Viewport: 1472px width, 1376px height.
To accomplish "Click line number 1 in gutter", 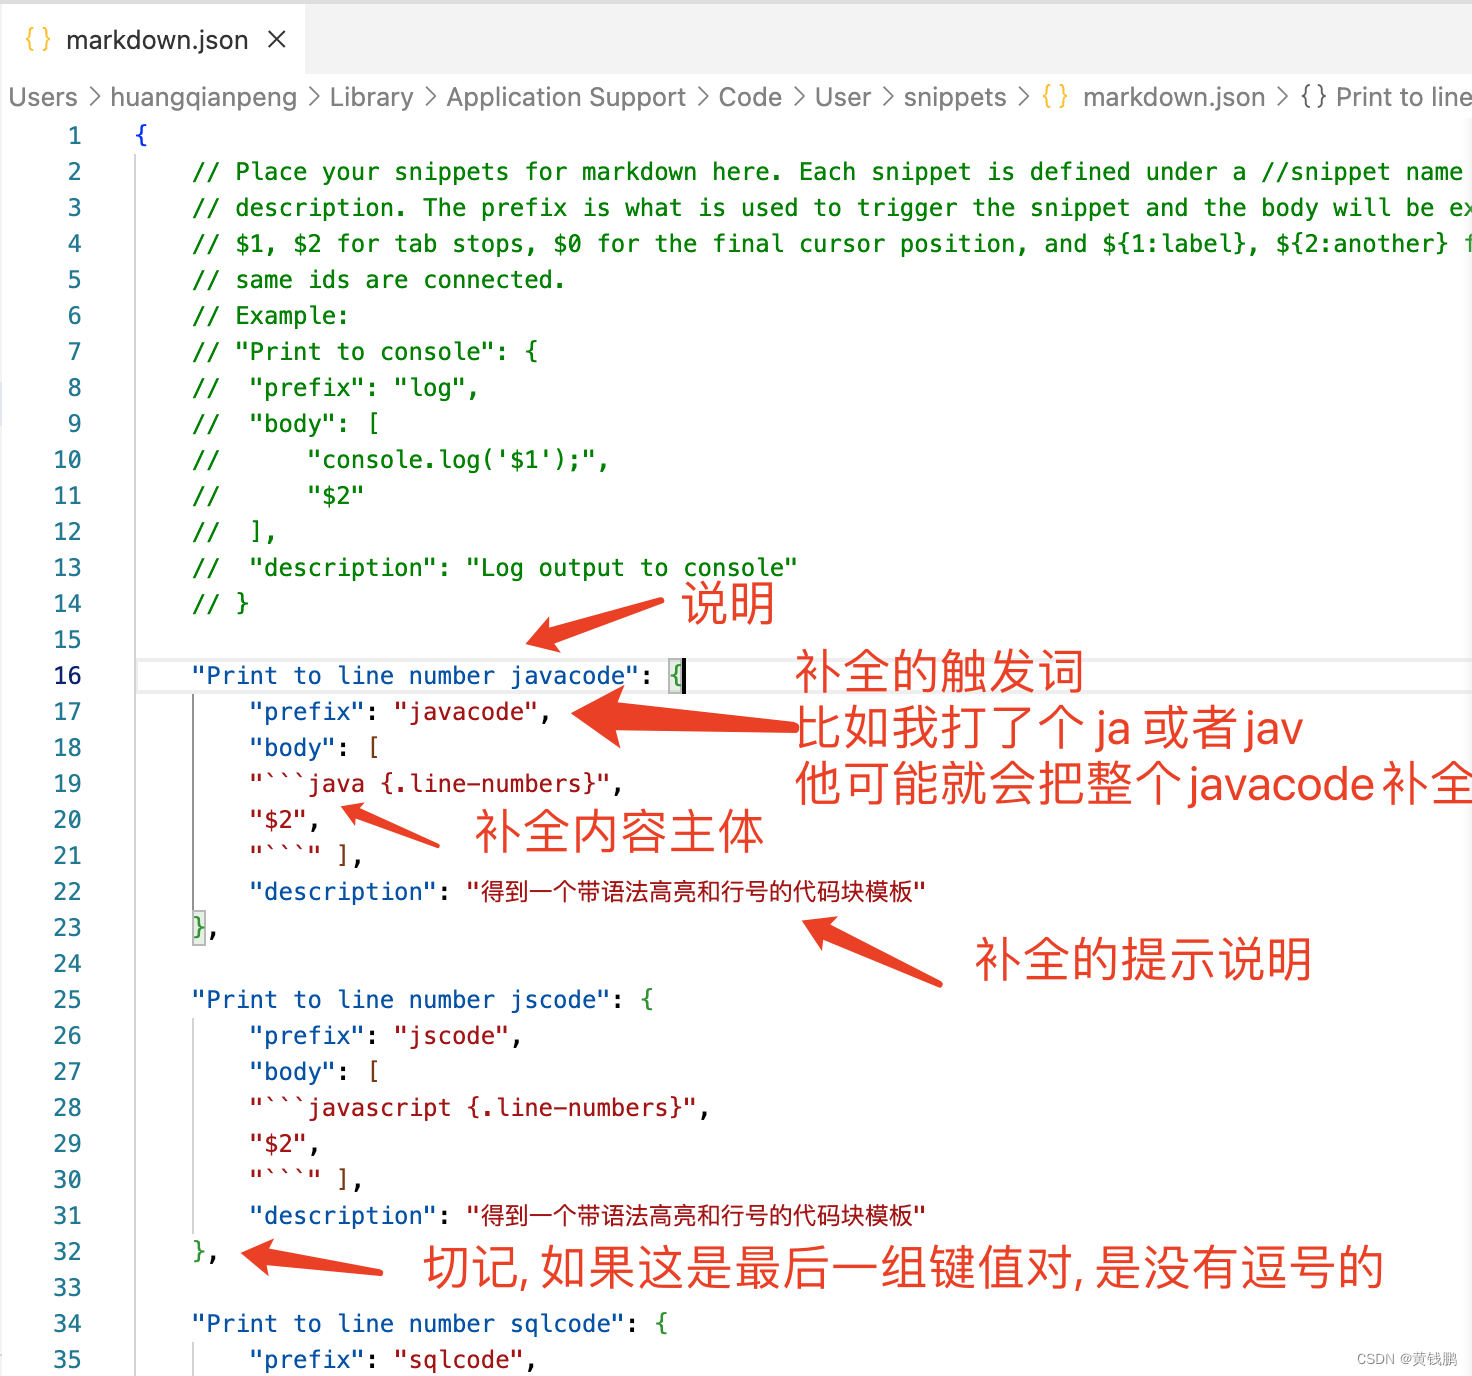I will pos(74,135).
